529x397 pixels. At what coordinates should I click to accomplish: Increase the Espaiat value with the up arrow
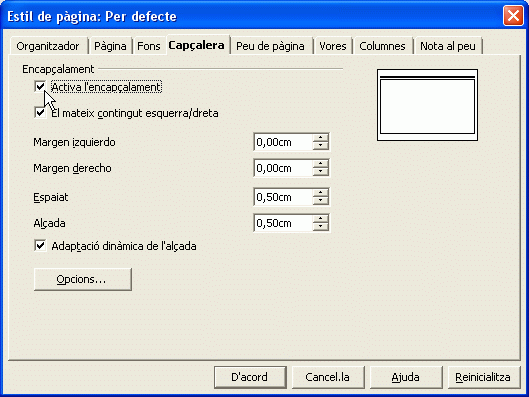[320, 193]
